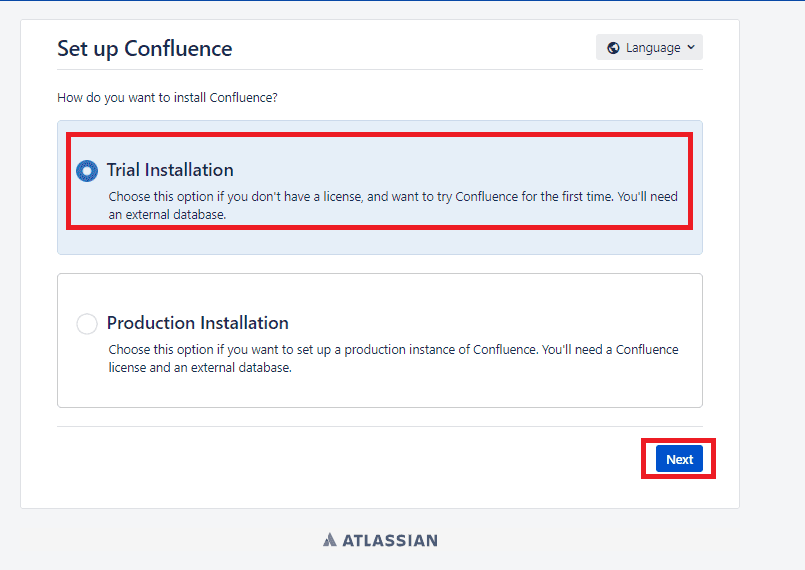Click the blue highlighted Trial Installation panel background

coord(400,241)
